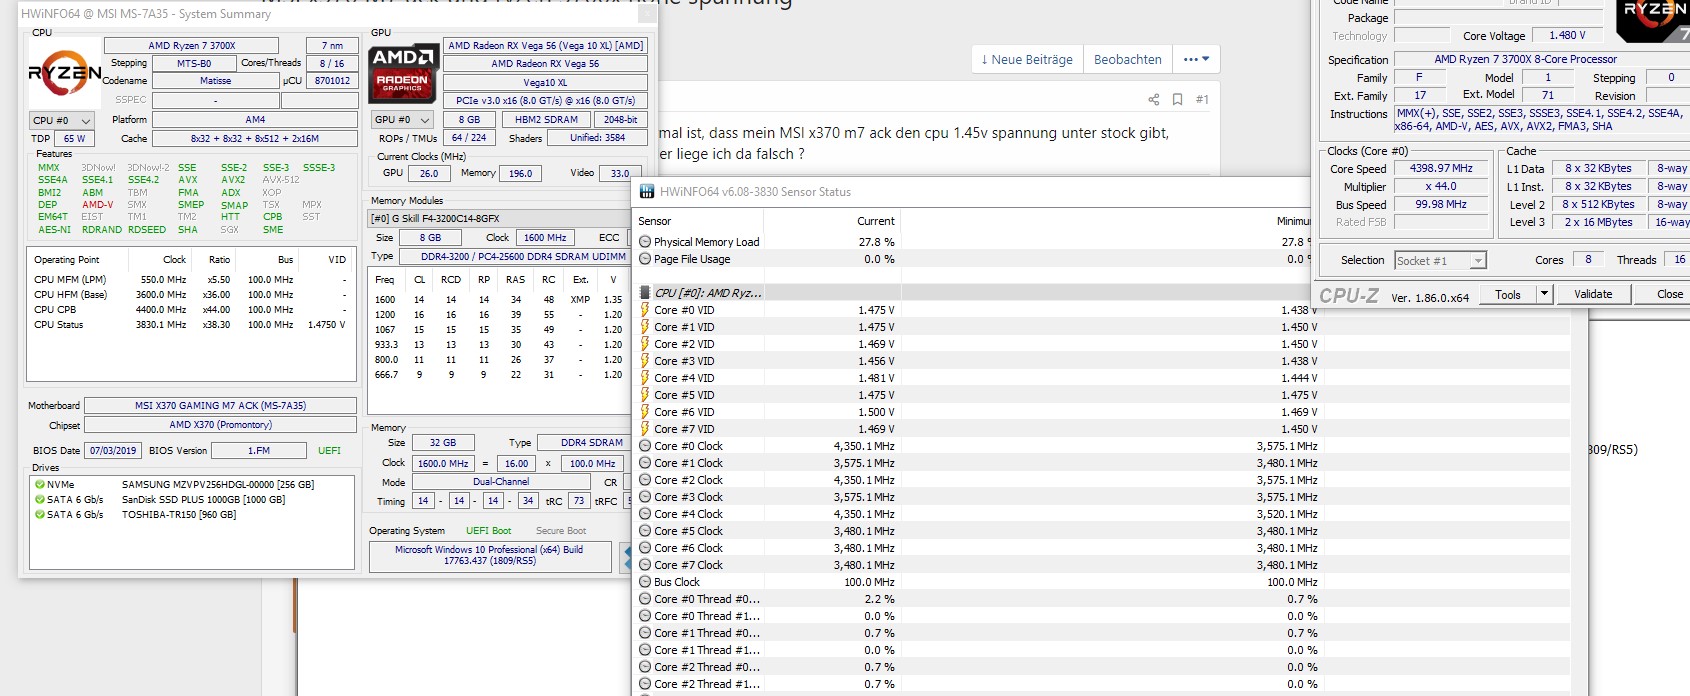This screenshot has height=696, width=1690.
Task: Click green check icon for SanDisk SSD PLUS
Action: [40, 499]
